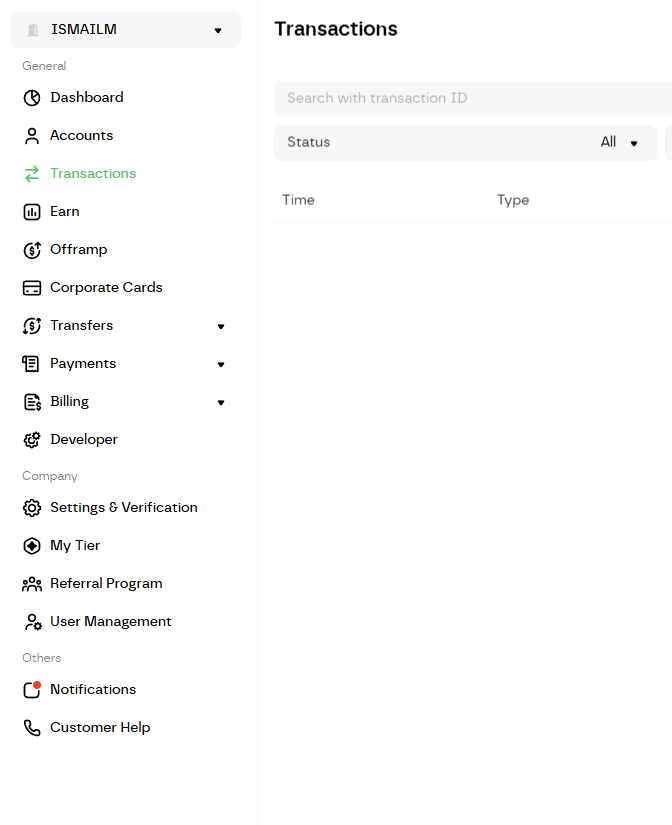Open the Earn section
672x825 pixels.
(65, 211)
